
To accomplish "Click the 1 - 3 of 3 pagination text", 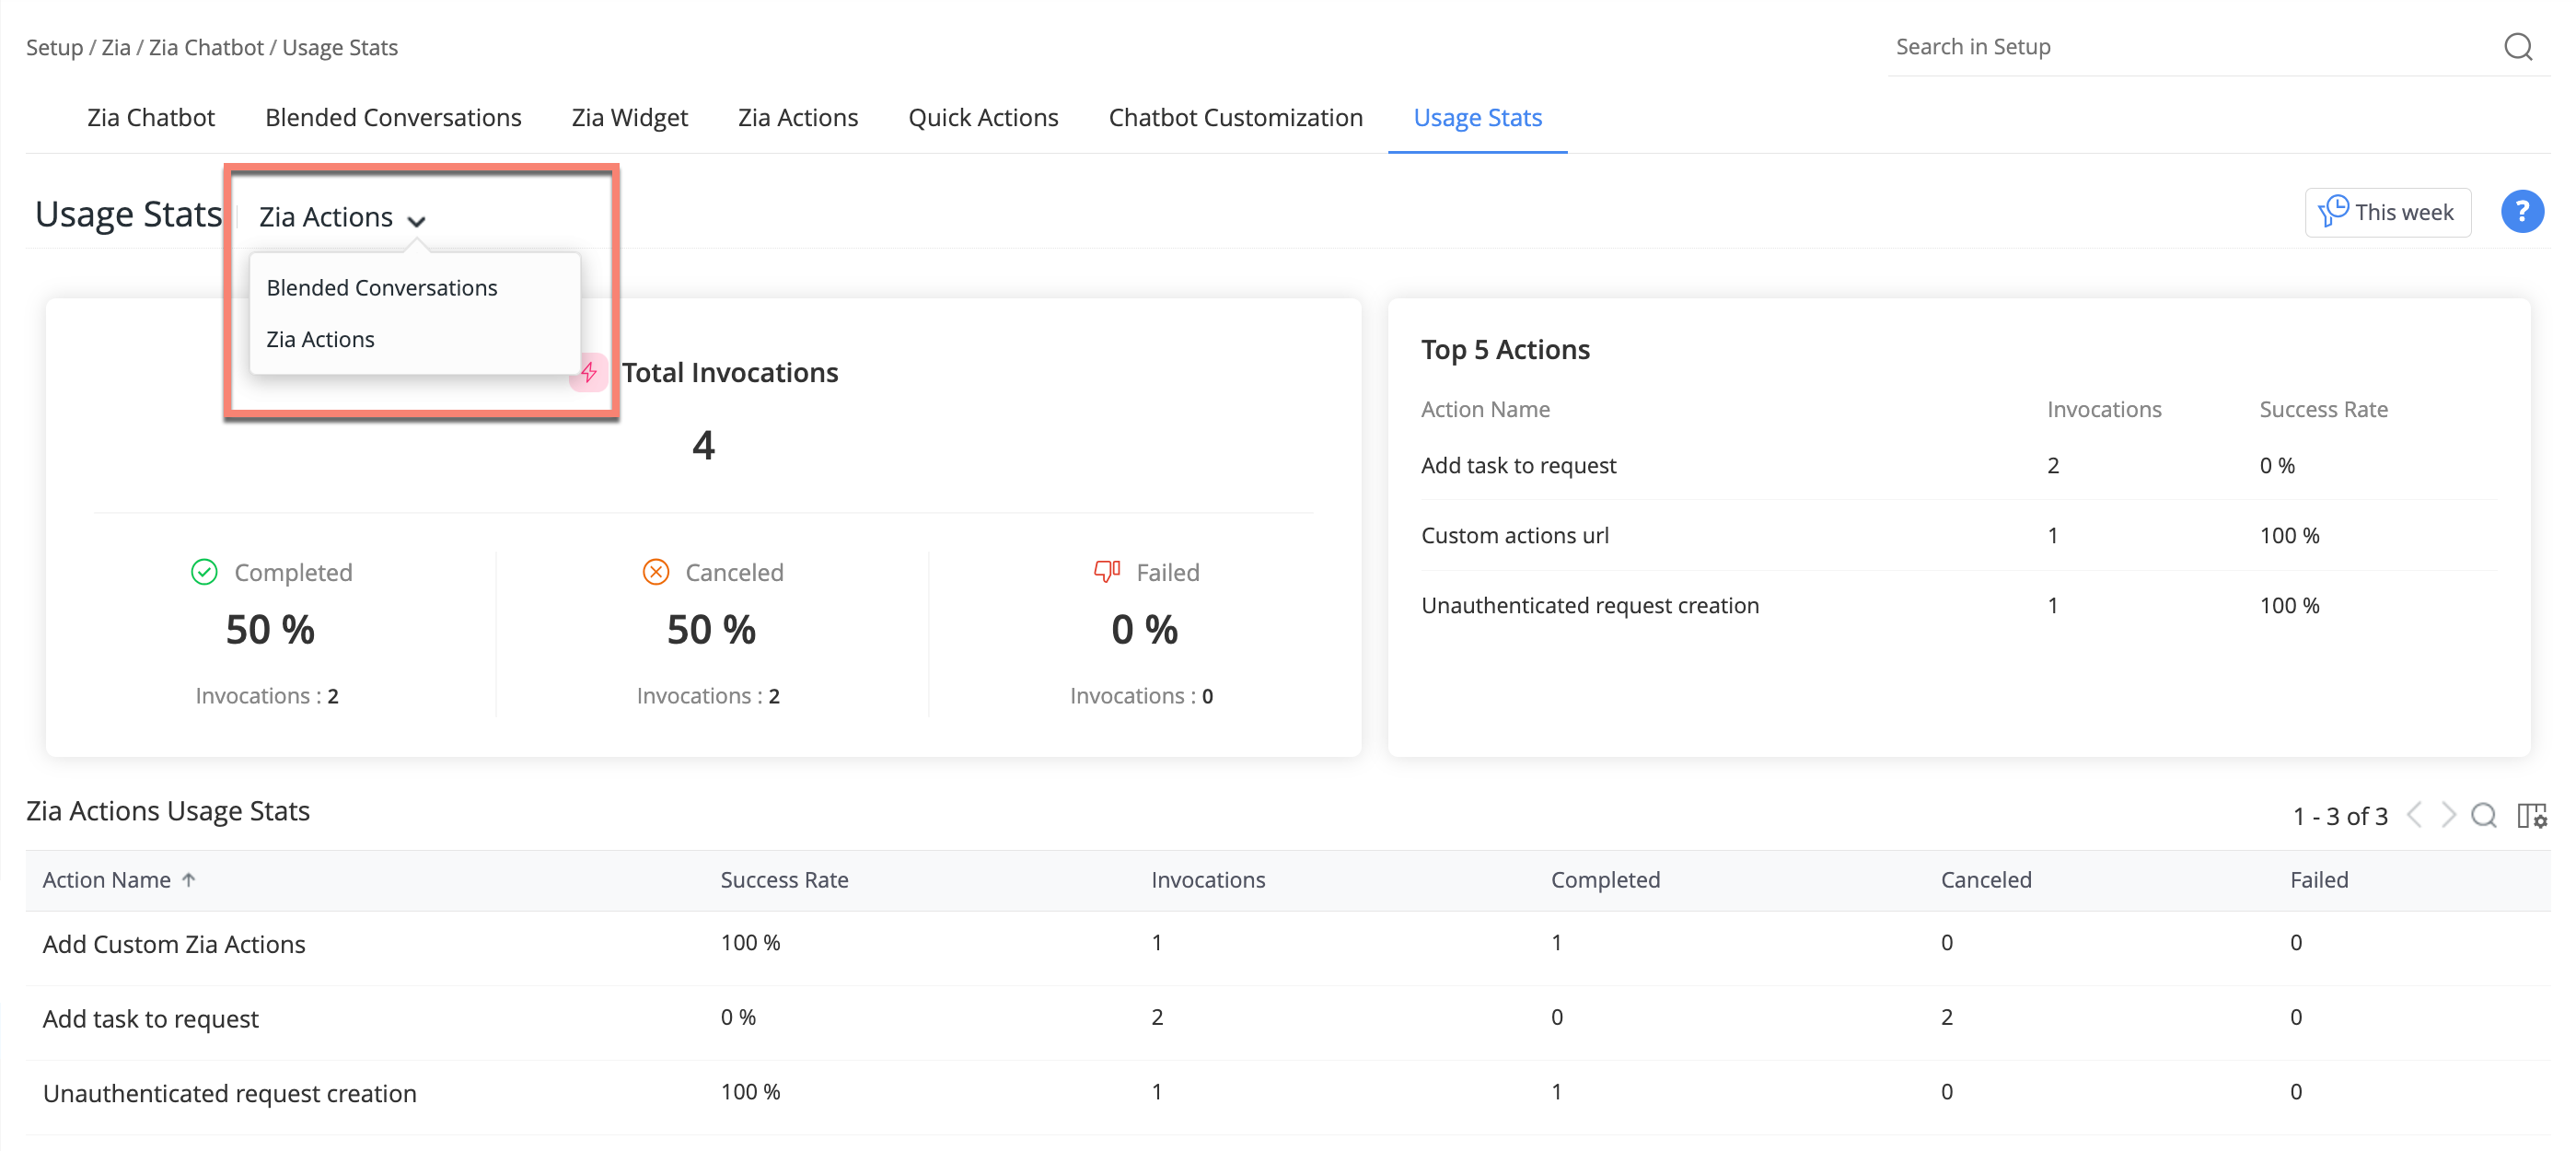I will click(2340, 817).
